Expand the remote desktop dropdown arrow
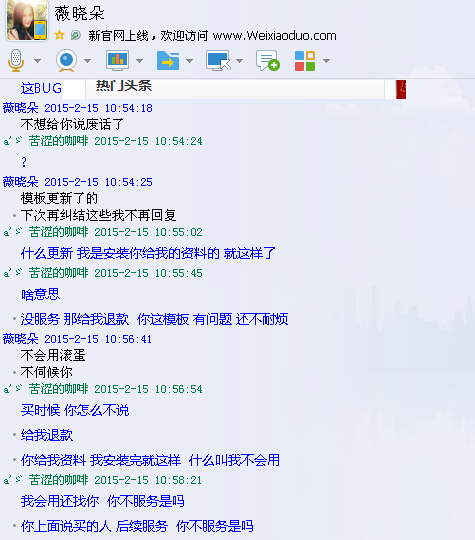Viewport: 475px width, 540px height. pos(239,61)
